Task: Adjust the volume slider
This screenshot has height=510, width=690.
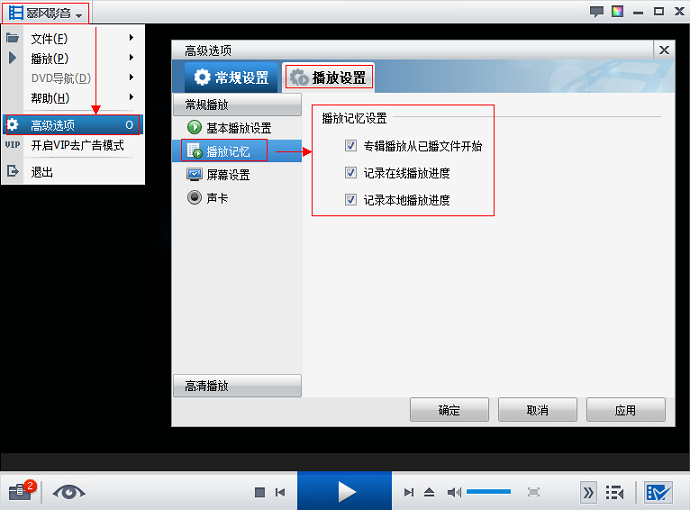Action: pos(489,492)
